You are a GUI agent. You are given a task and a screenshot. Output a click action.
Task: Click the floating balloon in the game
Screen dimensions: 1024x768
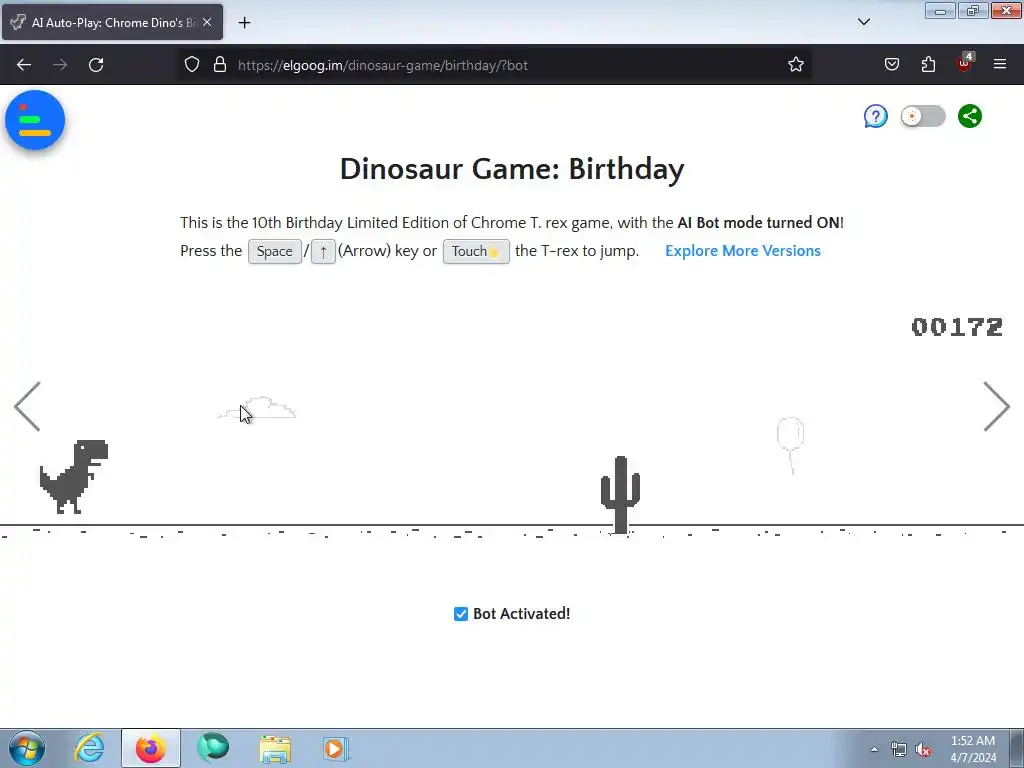click(x=790, y=445)
